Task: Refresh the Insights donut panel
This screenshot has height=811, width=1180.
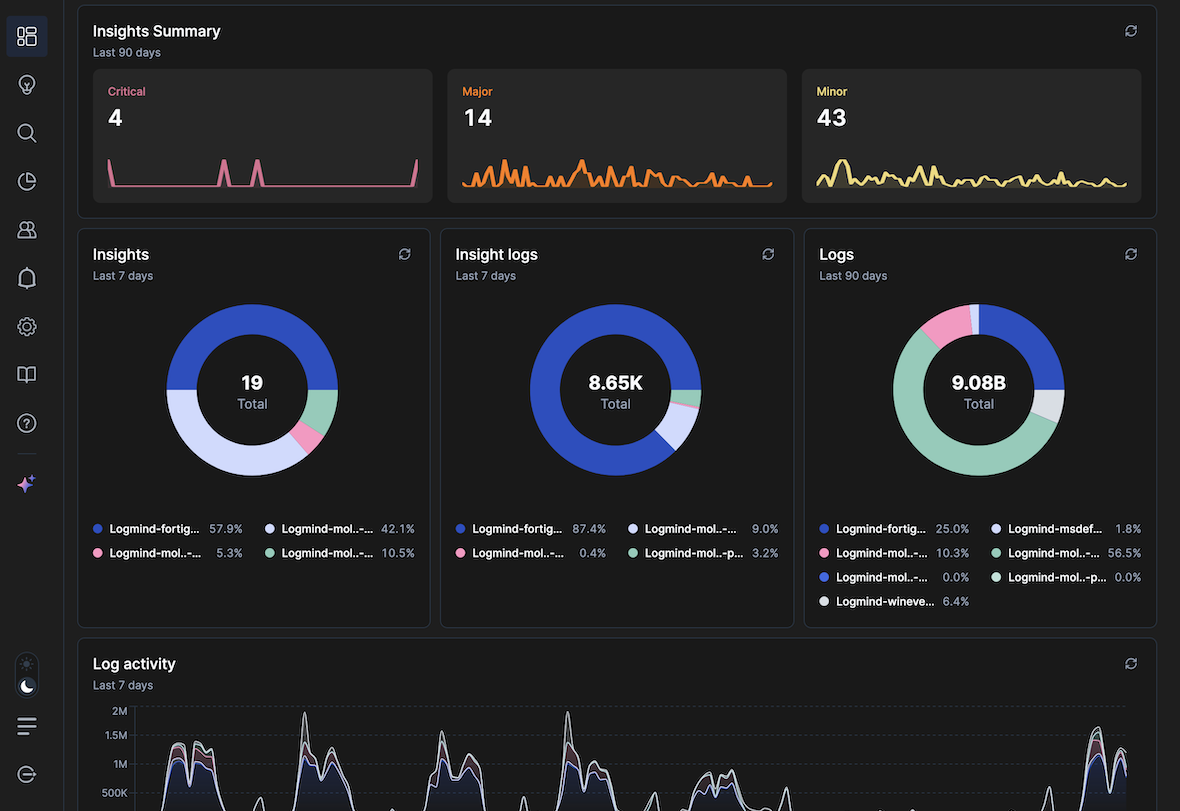Action: point(405,254)
